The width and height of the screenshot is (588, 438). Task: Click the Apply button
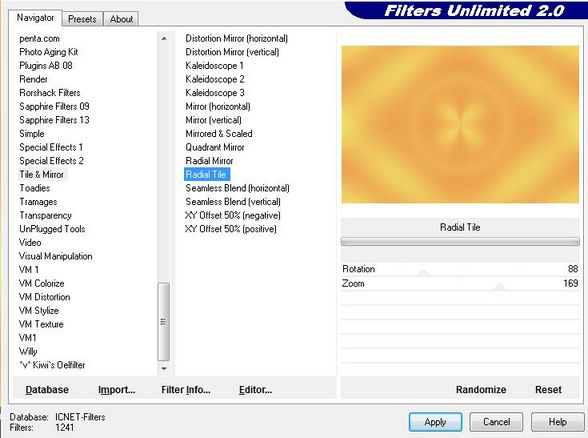[x=435, y=422]
